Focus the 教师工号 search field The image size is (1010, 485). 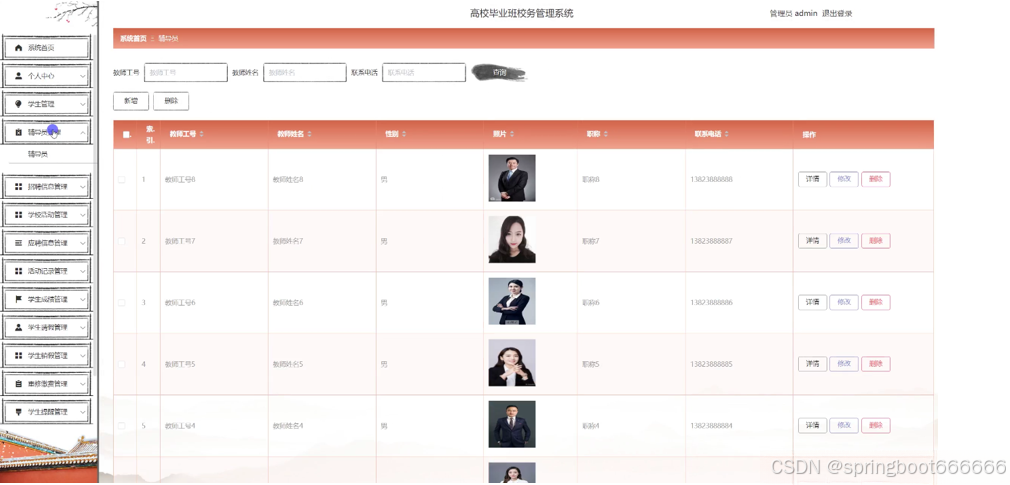pyautogui.click(x=186, y=73)
